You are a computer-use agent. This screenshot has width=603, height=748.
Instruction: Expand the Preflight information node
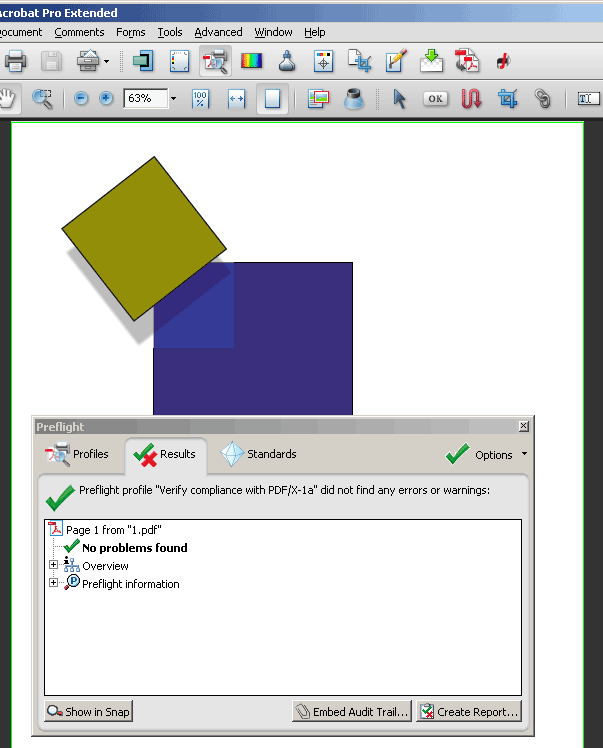pyautogui.click(x=53, y=583)
